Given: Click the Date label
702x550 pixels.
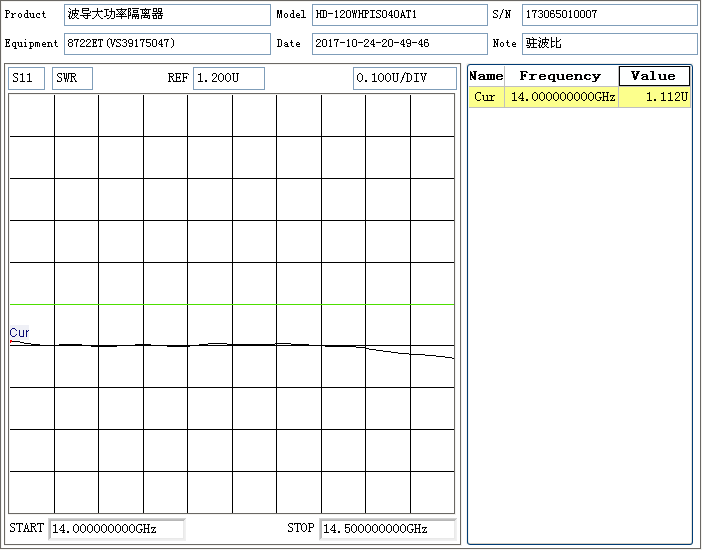Looking at the screenshot, I should point(288,43).
